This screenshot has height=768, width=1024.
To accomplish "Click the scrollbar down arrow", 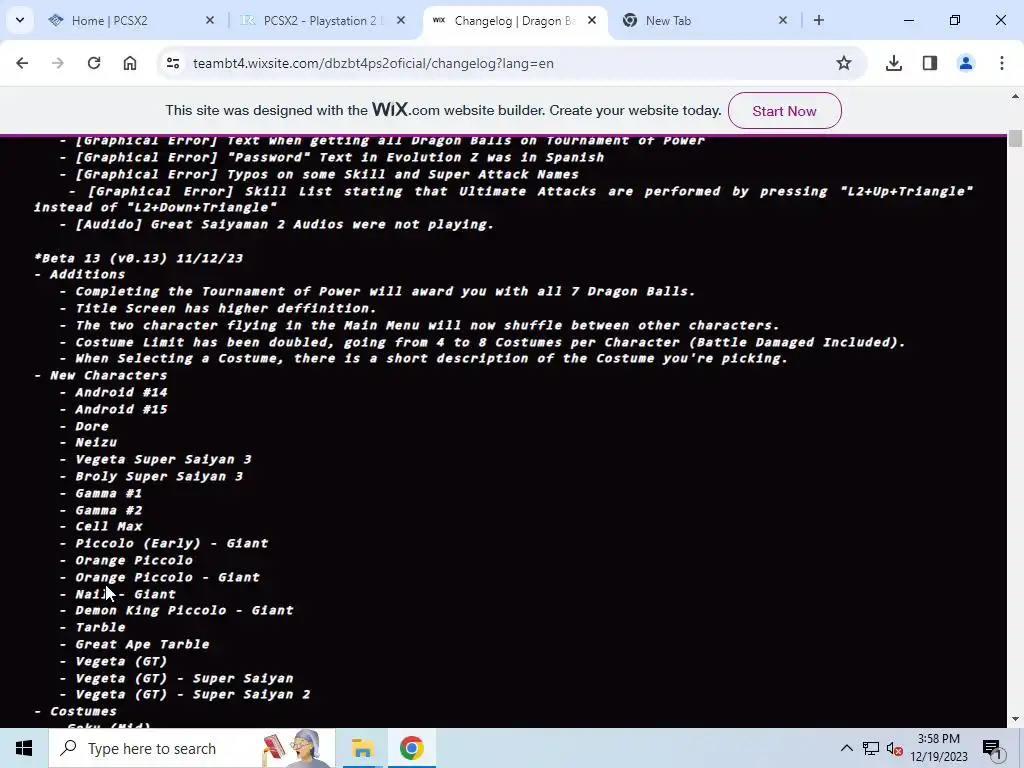I will coord(1016,720).
